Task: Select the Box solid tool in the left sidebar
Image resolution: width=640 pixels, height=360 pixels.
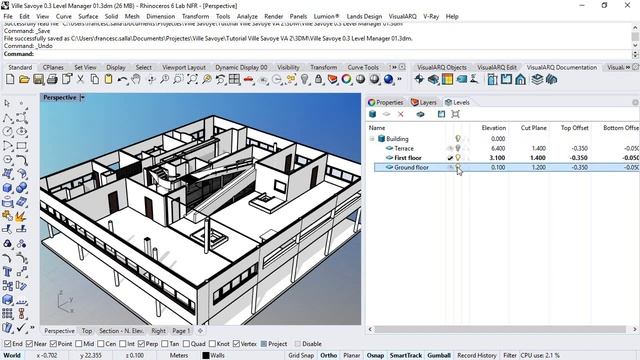Action: tap(8, 187)
